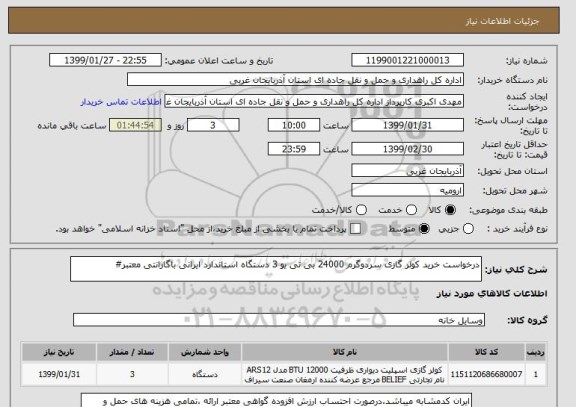Click the quantity cell 3 in the table
Screen dimensions: 576x407
point(132,374)
